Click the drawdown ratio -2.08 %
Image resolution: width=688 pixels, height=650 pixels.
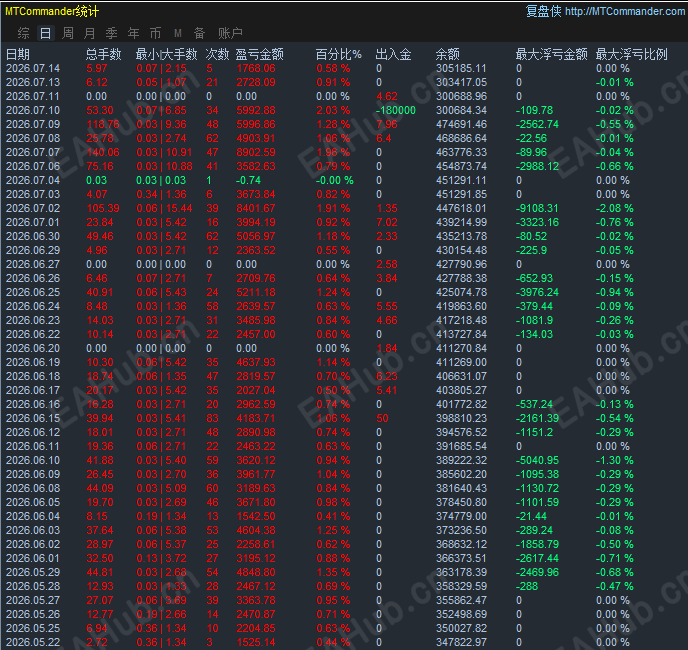coord(614,208)
